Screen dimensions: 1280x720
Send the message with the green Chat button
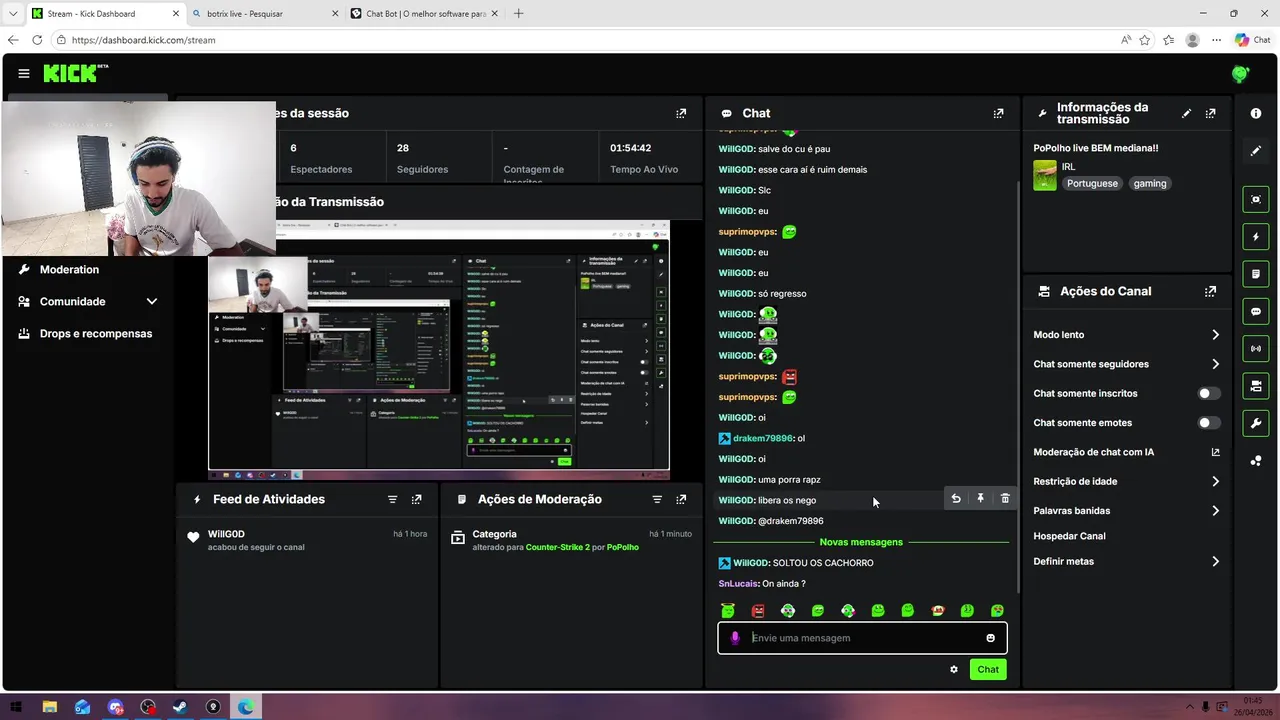988,670
